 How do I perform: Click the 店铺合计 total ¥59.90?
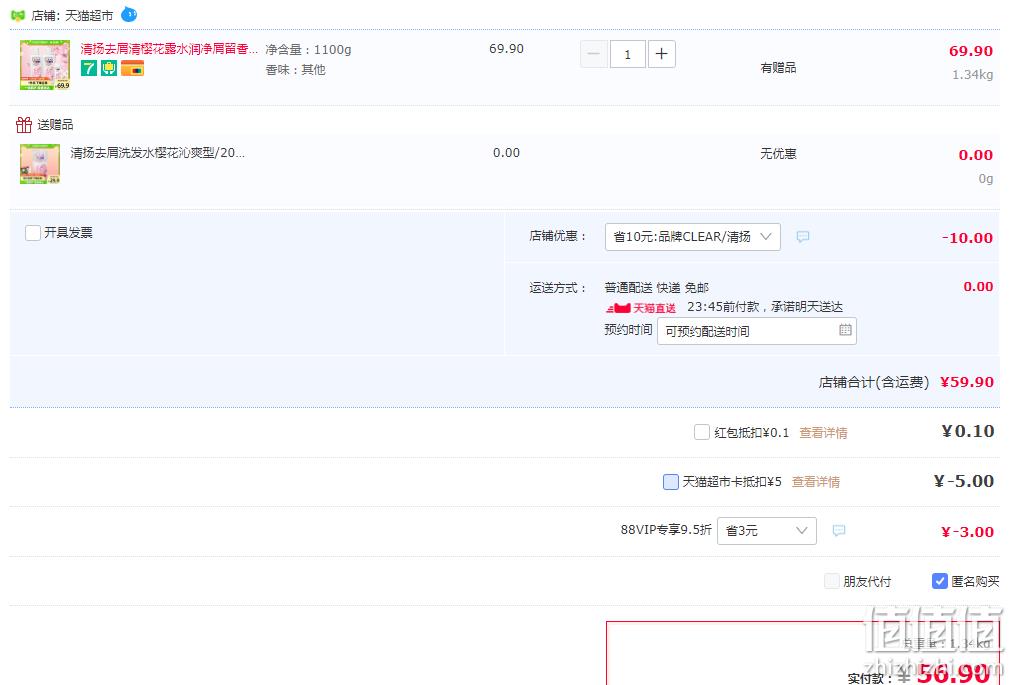click(967, 382)
